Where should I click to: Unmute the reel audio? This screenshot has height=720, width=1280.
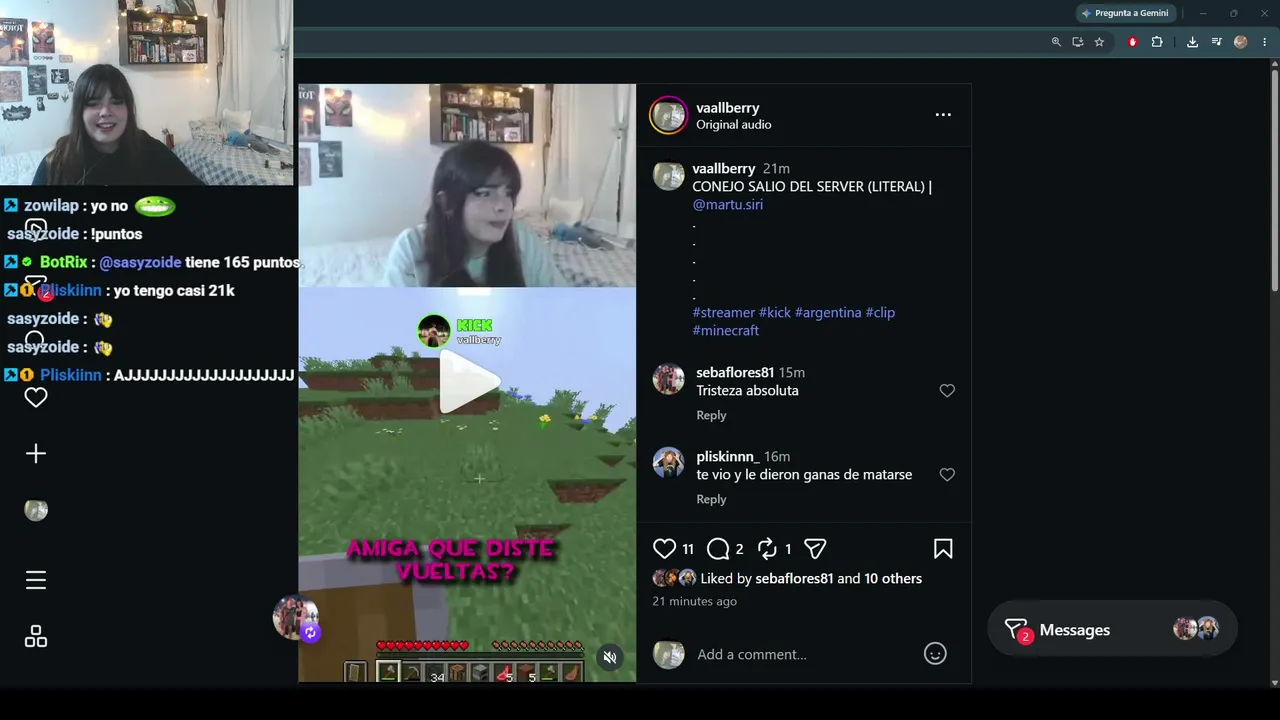pos(610,657)
